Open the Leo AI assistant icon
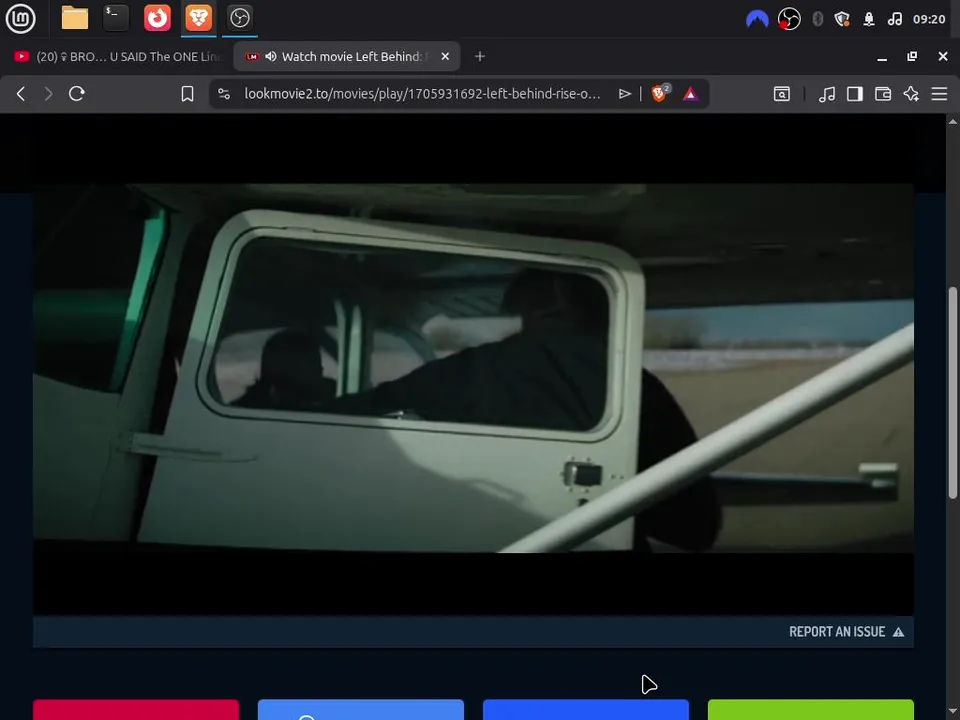960x720 pixels. click(x=911, y=94)
